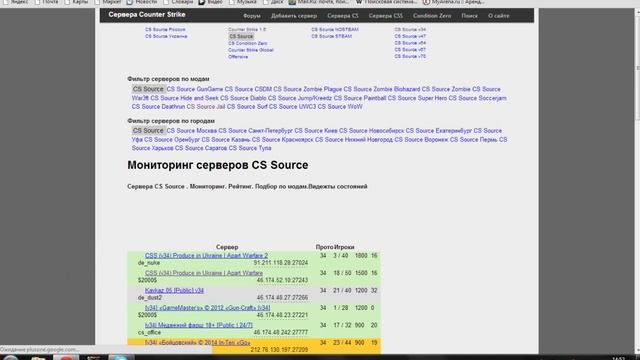Click the map name de_dust2
Image resolution: width=640 pixels, height=360 pixels.
[150, 298]
